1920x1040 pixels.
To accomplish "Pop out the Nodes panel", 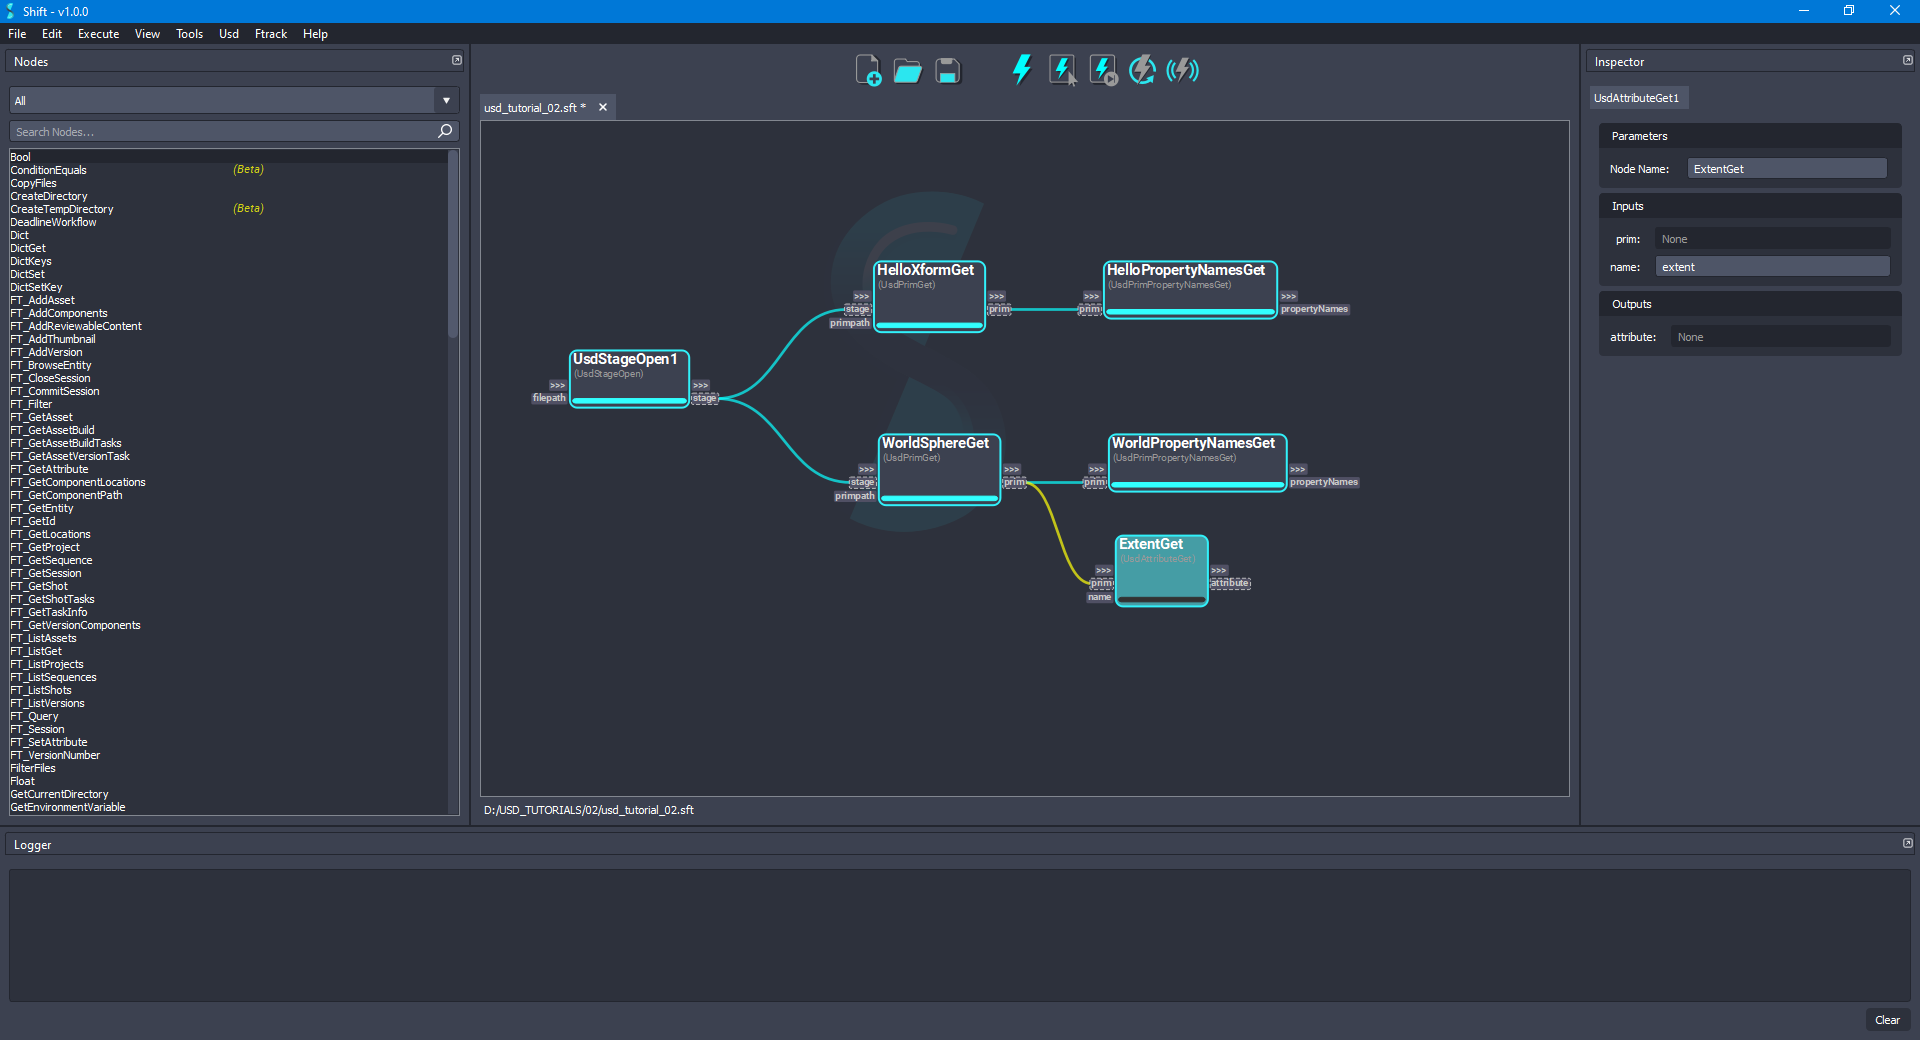I will coord(456,60).
